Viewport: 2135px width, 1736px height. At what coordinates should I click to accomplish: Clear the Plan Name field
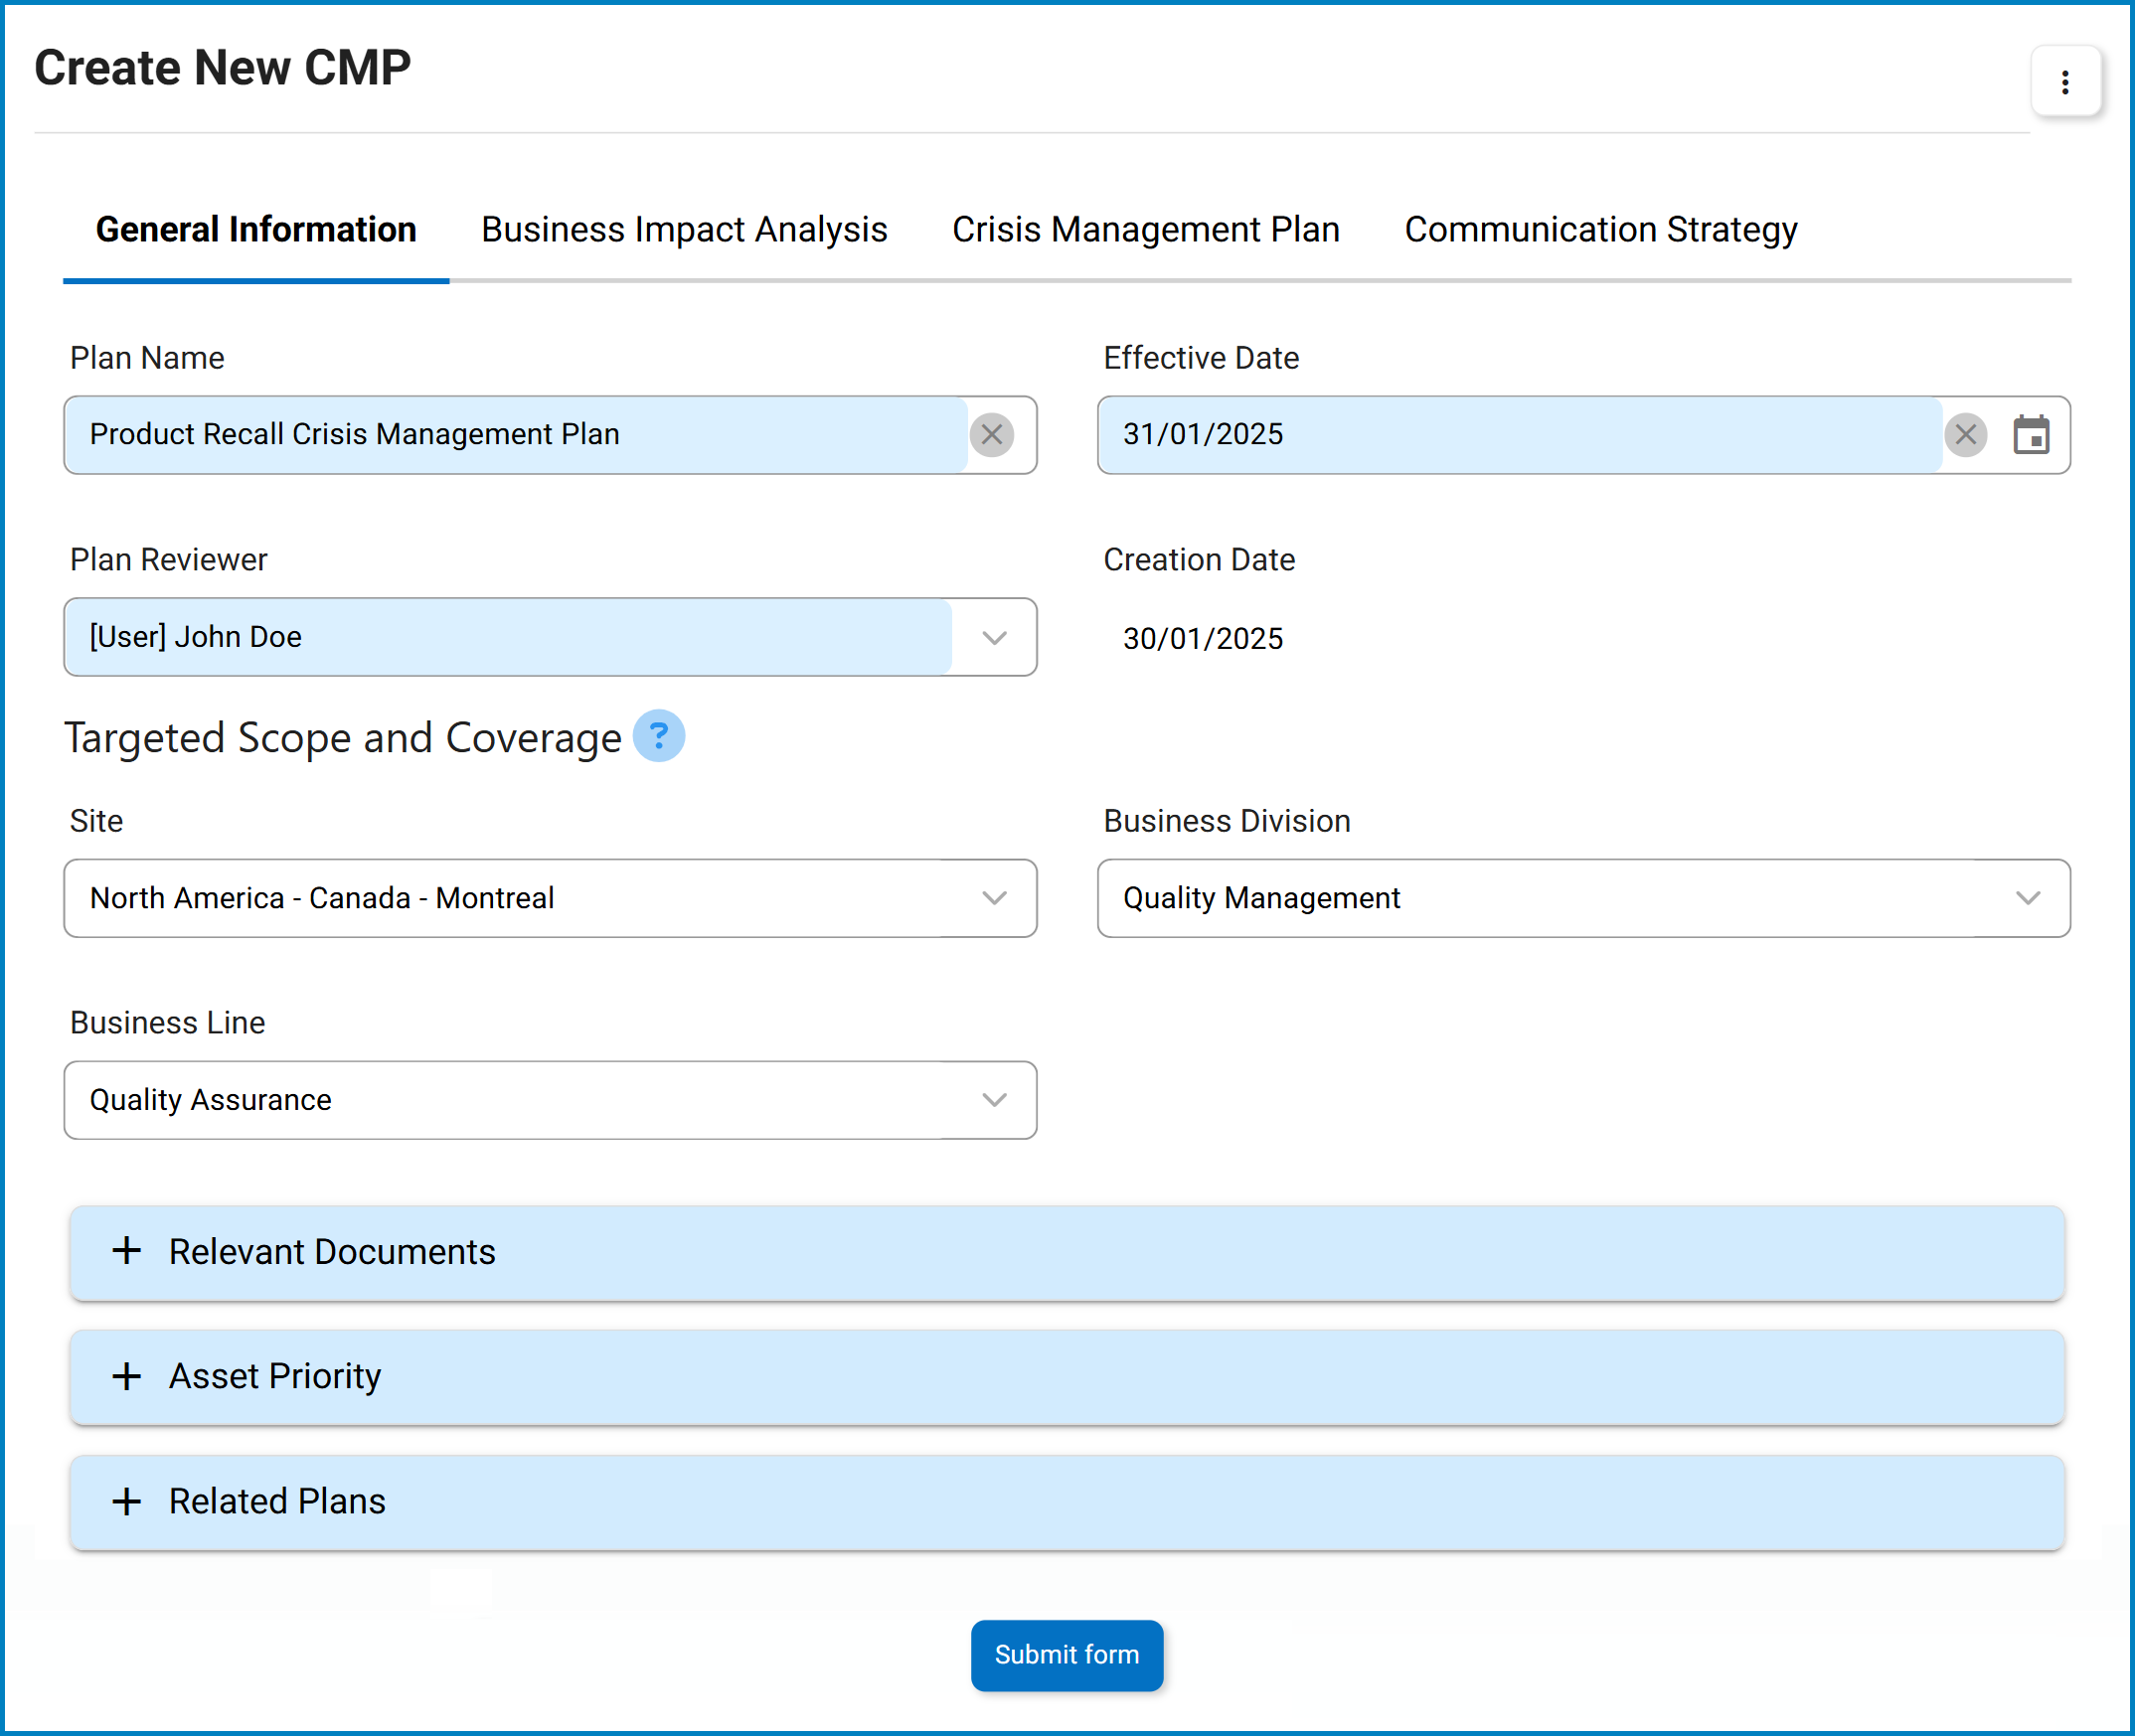992,435
